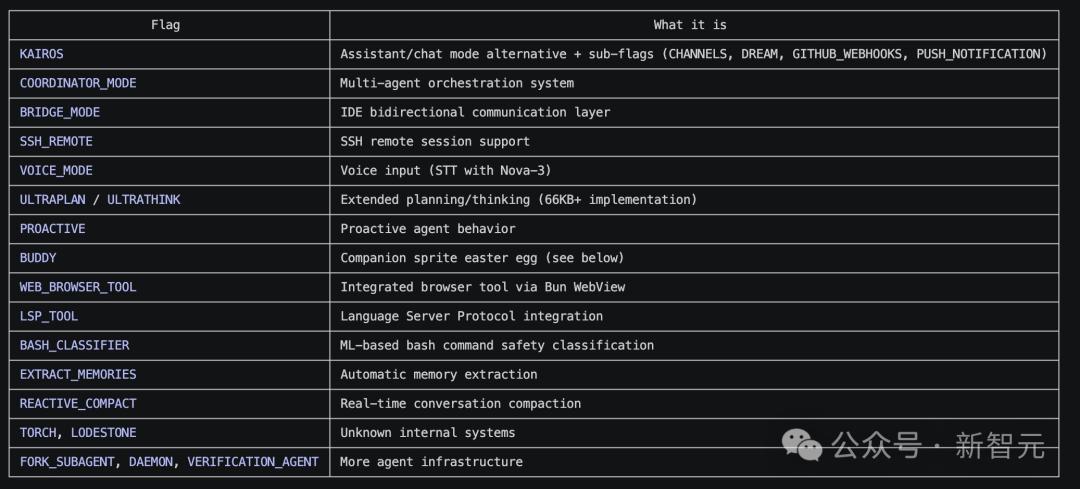The width and height of the screenshot is (1080, 489).
Task: Click the EXTRACT_MEMORIES flag
Action: coord(78,374)
